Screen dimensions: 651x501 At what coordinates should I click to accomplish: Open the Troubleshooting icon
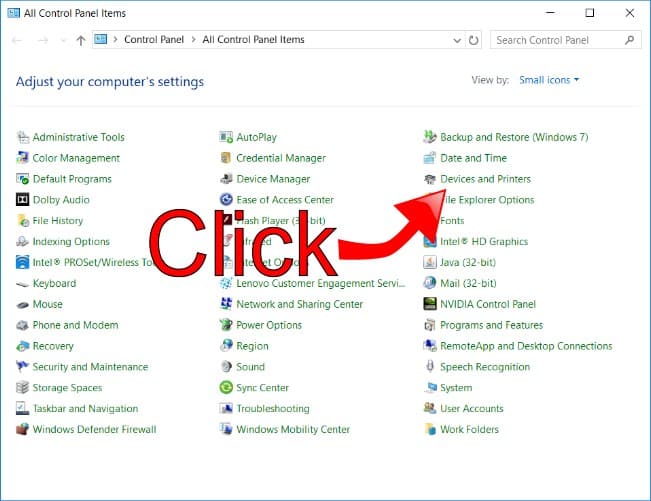point(227,409)
